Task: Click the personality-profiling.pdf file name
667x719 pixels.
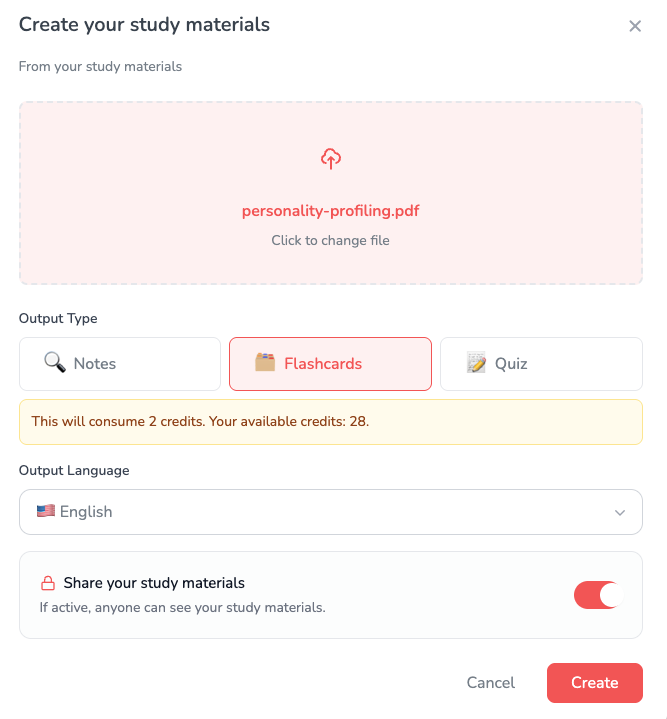Action: [331, 211]
